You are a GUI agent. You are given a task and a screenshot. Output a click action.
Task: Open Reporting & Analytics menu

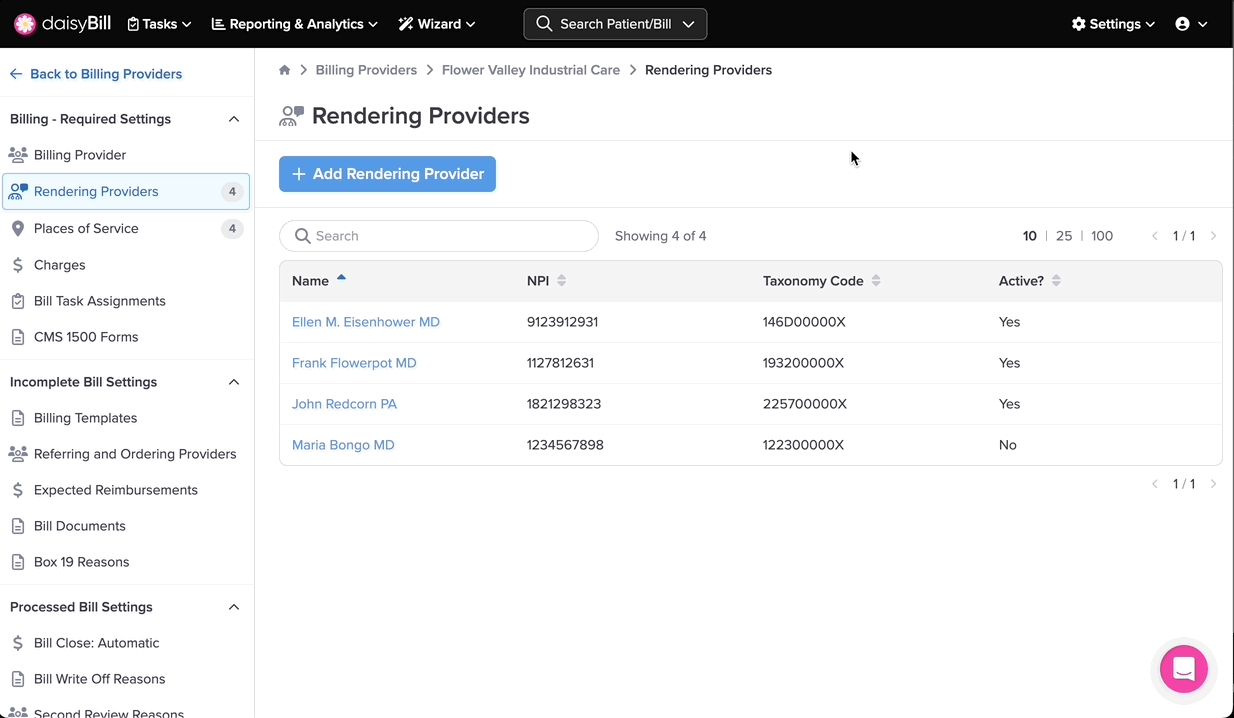point(294,24)
